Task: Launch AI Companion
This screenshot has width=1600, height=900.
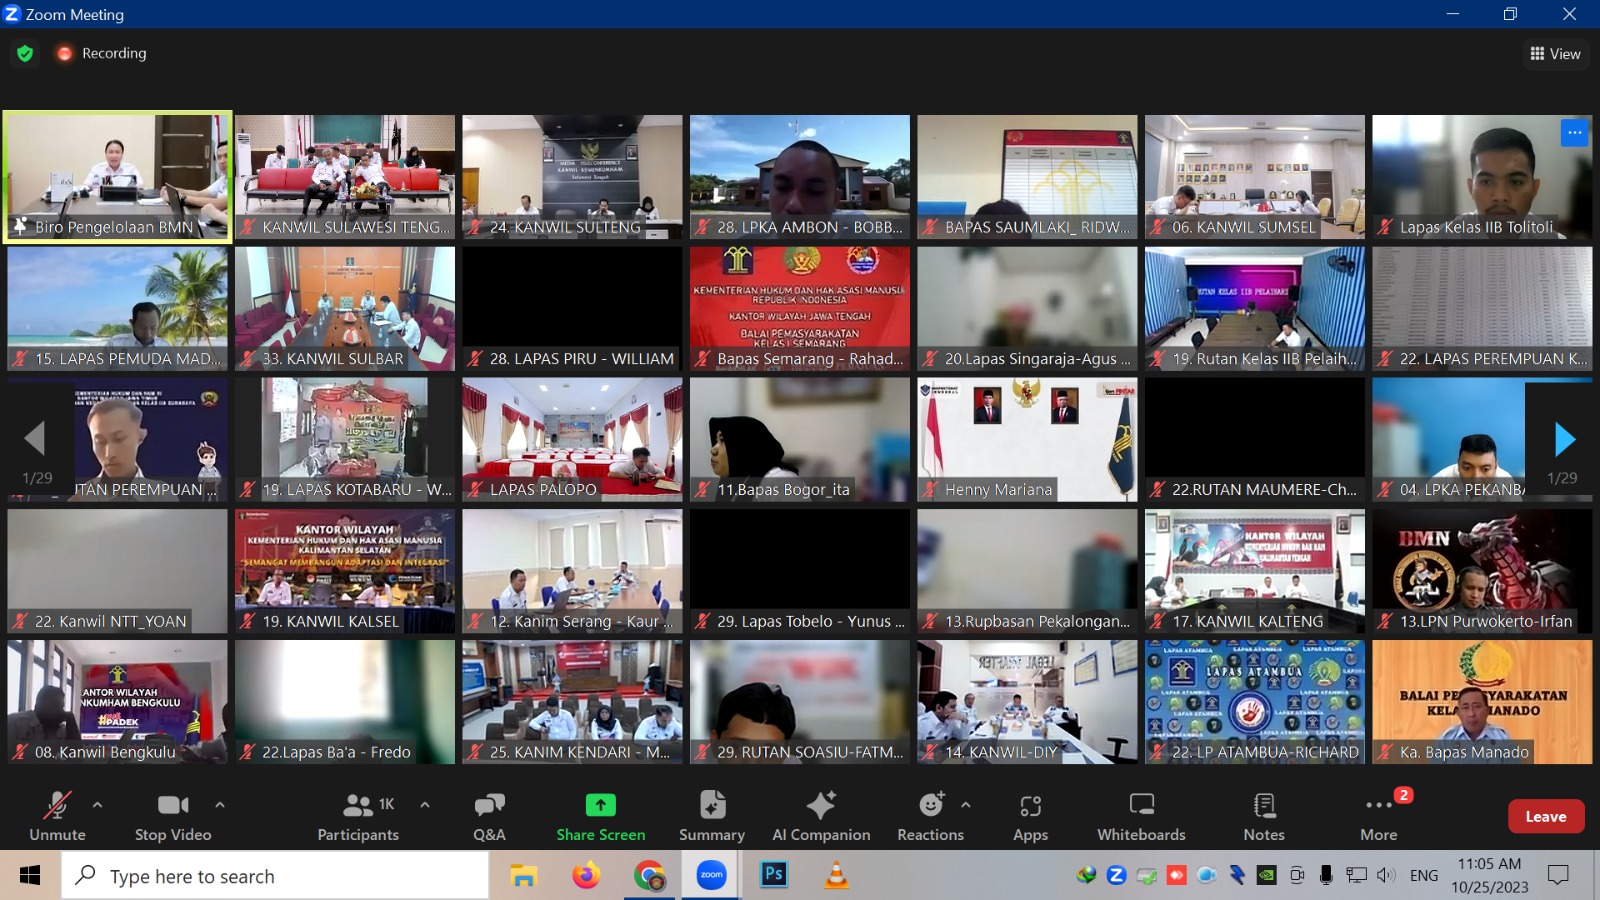Action: (821, 816)
